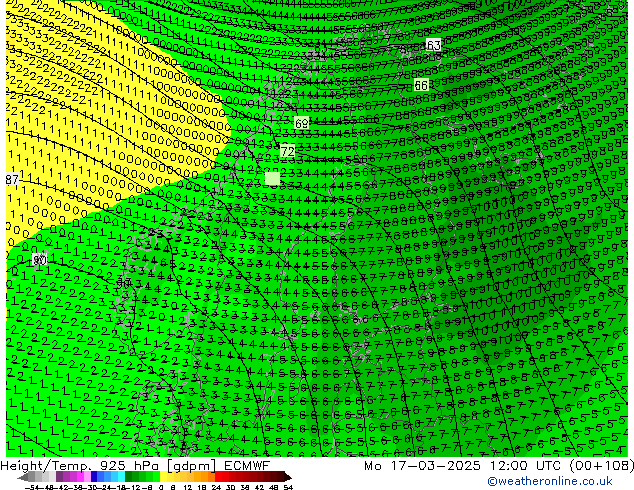Click the 69 height contour label

[x=302, y=123]
